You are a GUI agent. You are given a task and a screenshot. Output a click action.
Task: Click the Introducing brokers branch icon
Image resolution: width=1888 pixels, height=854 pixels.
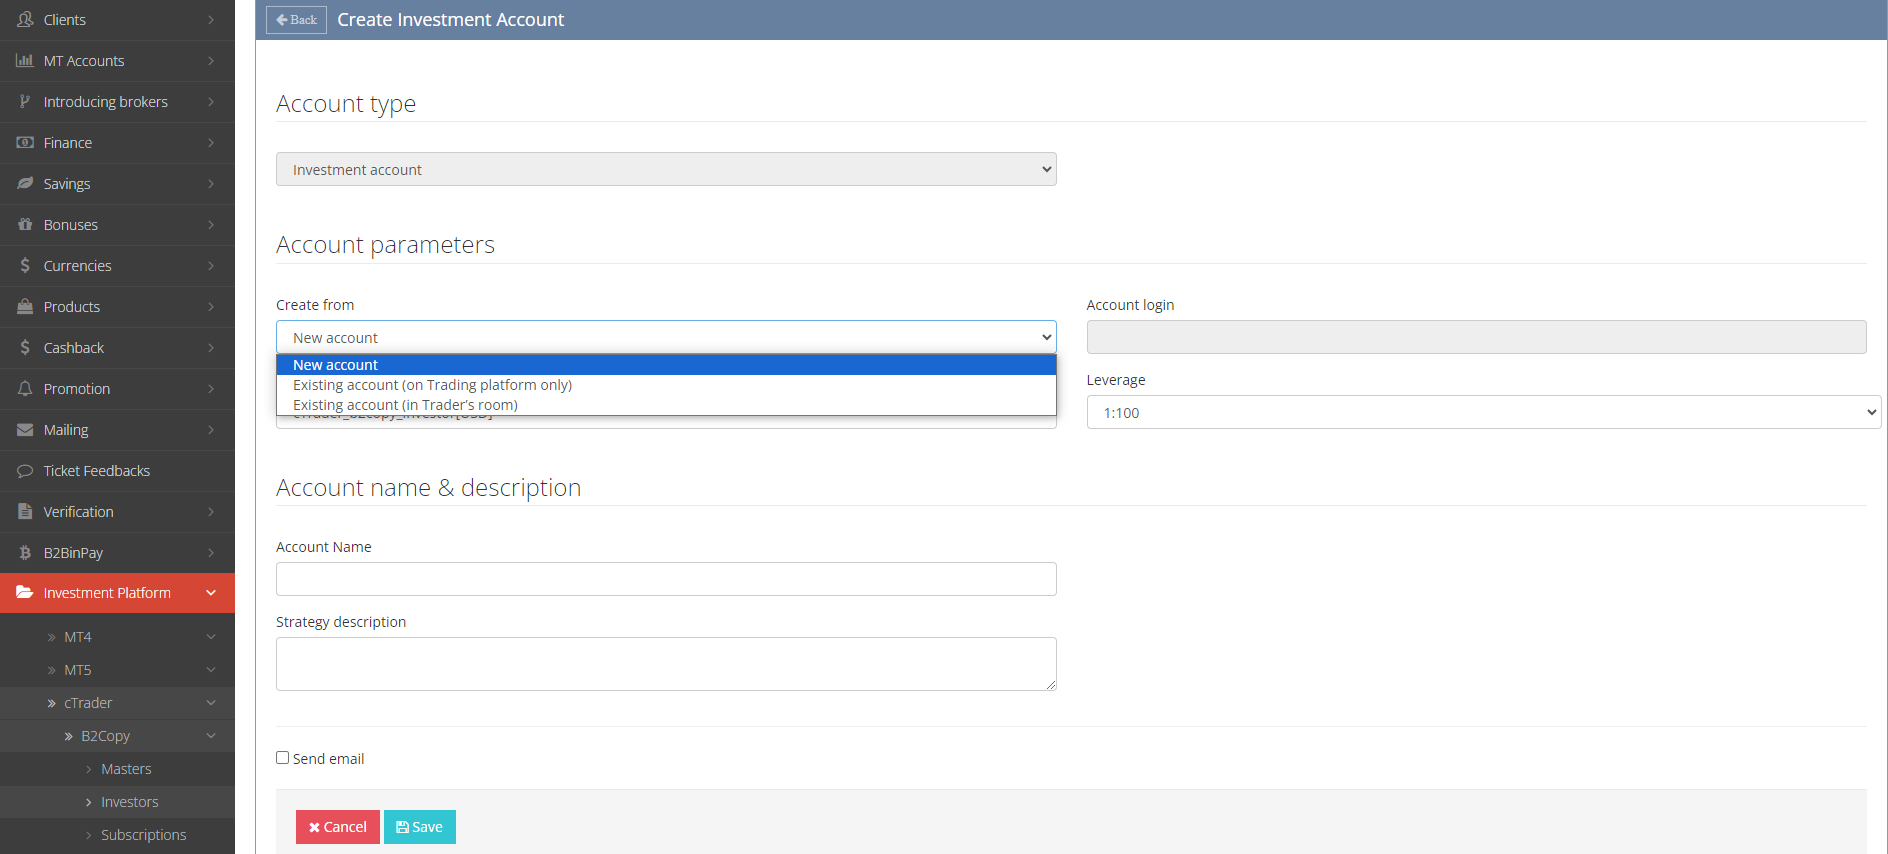tap(25, 102)
